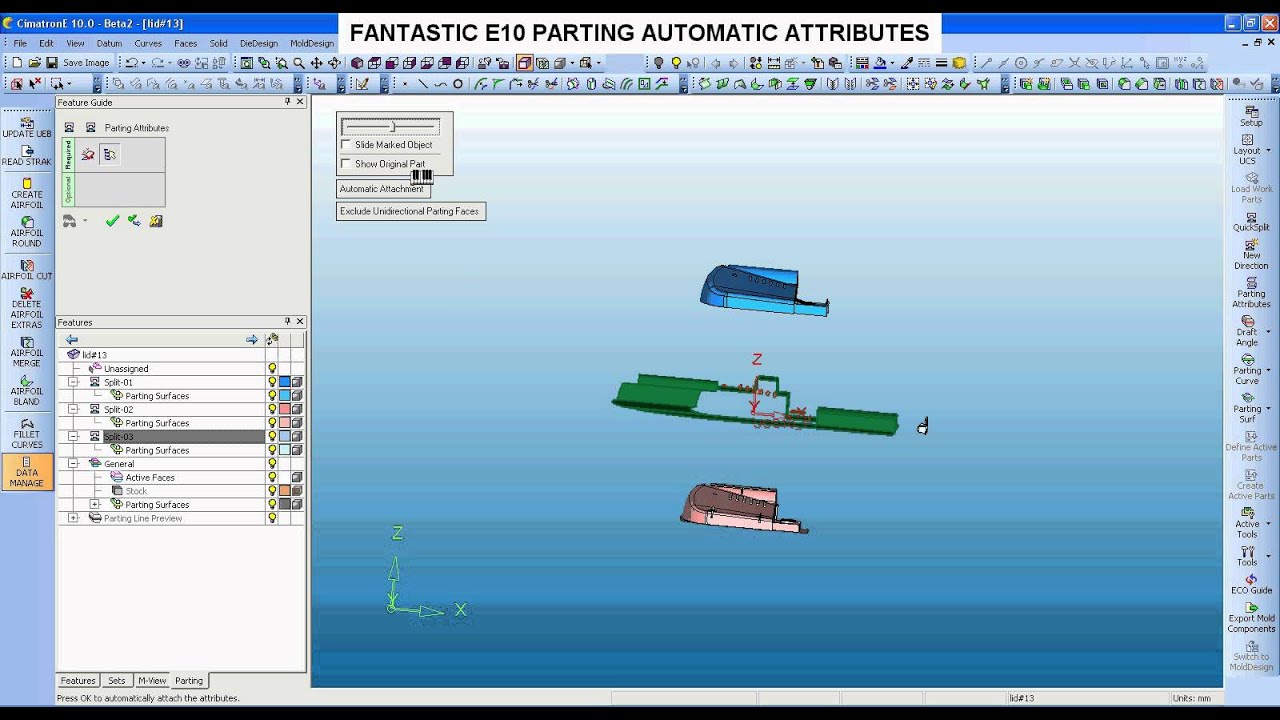Open the File menu
The height and width of the screenshot is (720, 1280).
click(20, 44)
